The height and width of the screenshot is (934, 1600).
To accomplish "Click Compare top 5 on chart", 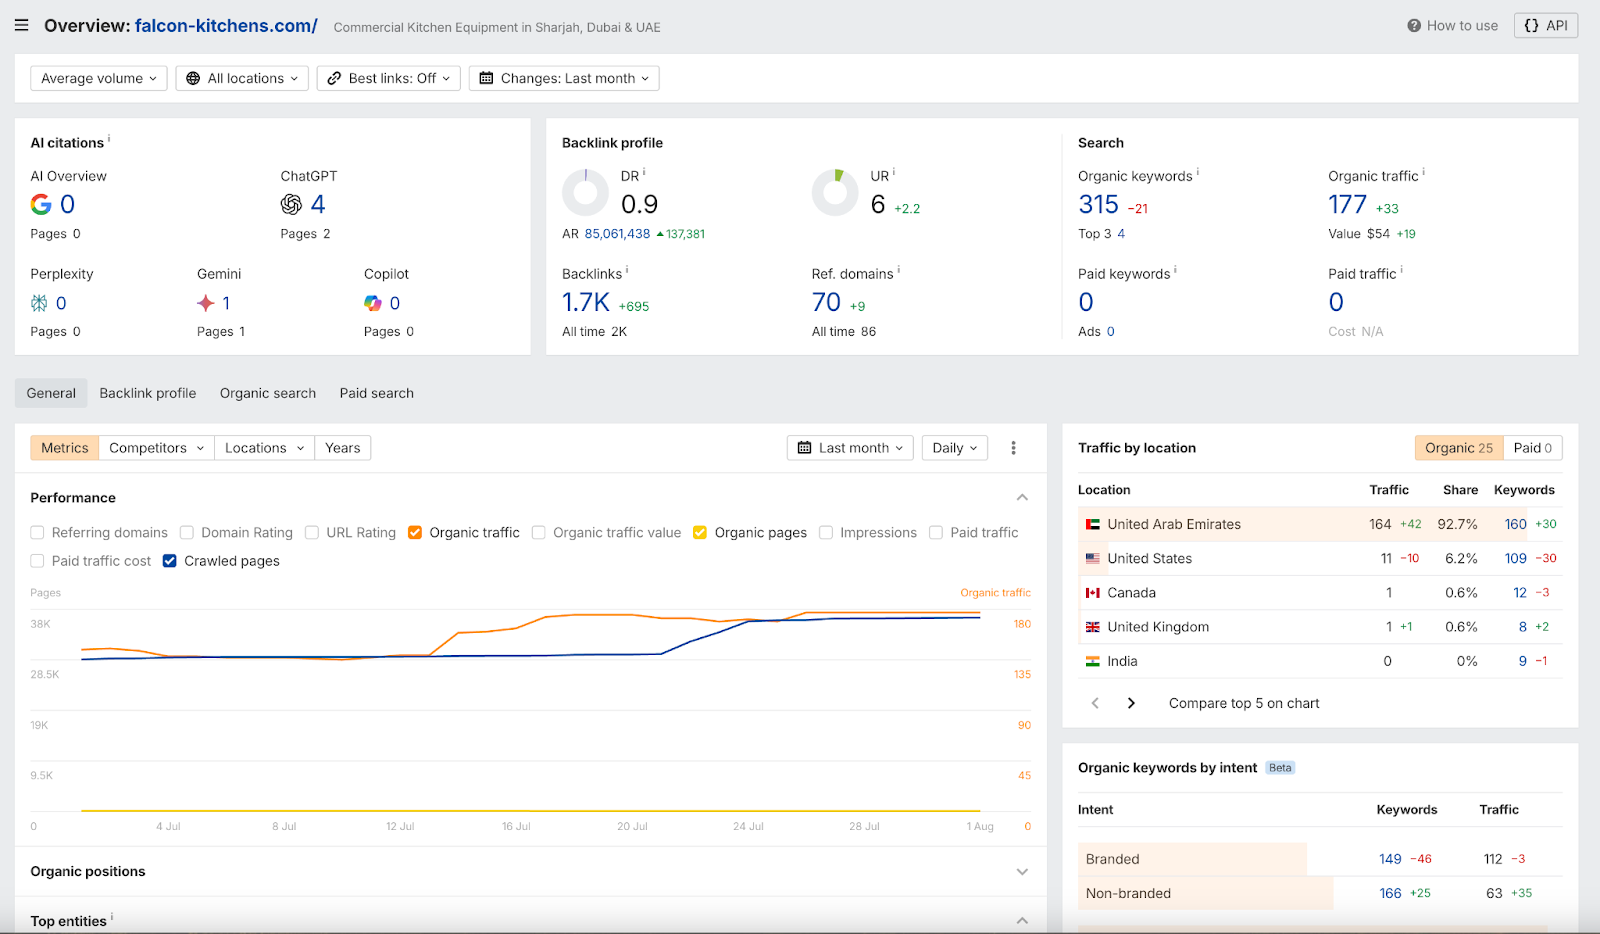I will click(x=1243, y=703).
